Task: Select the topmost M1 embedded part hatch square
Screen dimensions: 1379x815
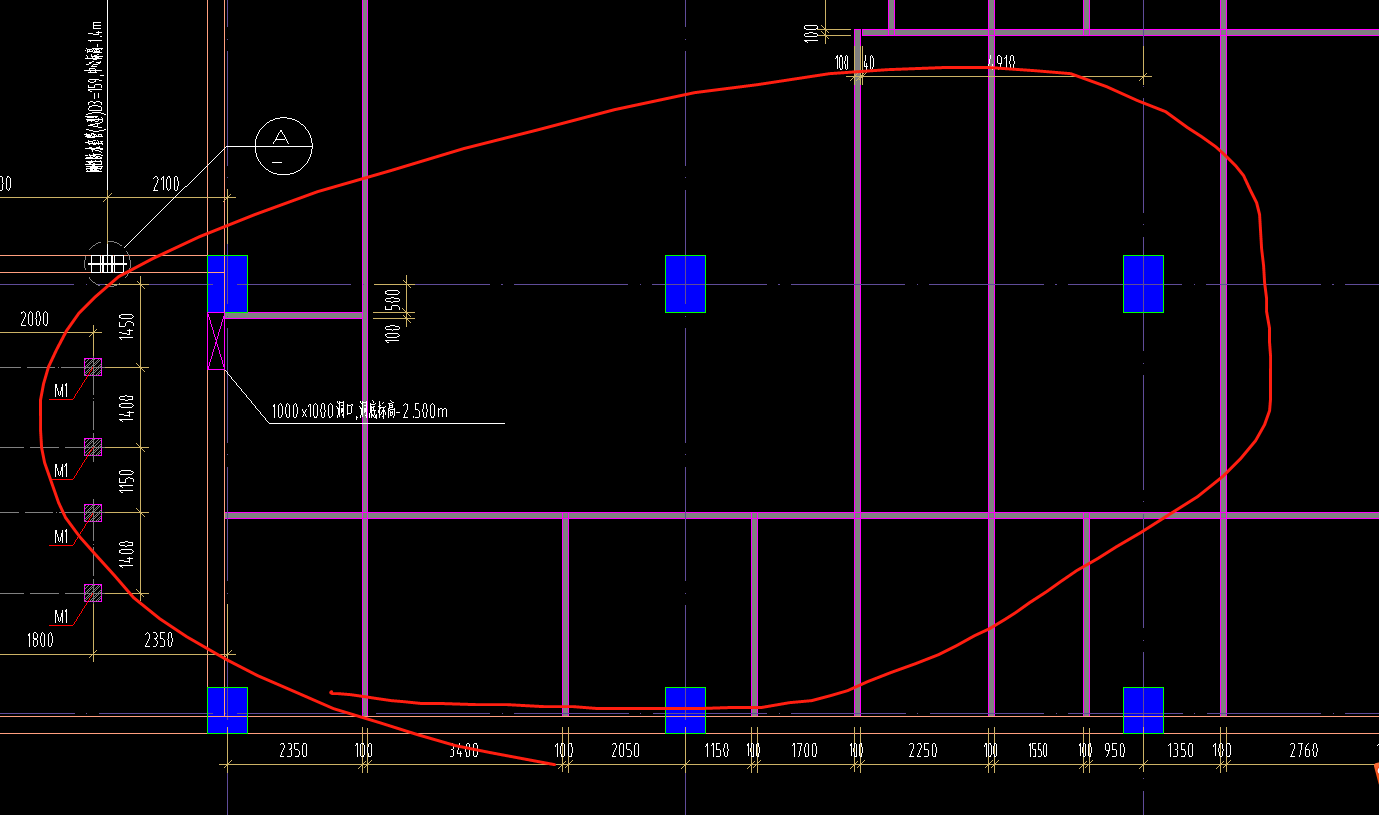Action: coord(93,367)
